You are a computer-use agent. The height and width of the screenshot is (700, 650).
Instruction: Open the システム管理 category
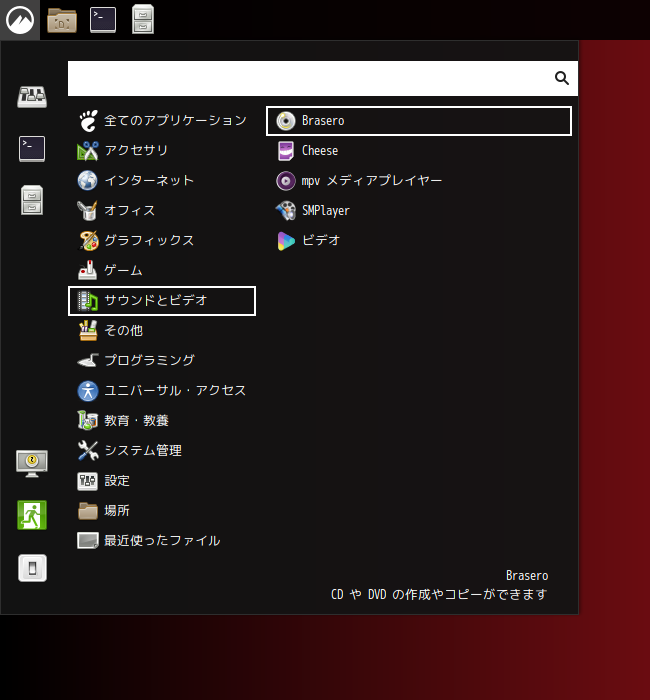pos(162,451)
